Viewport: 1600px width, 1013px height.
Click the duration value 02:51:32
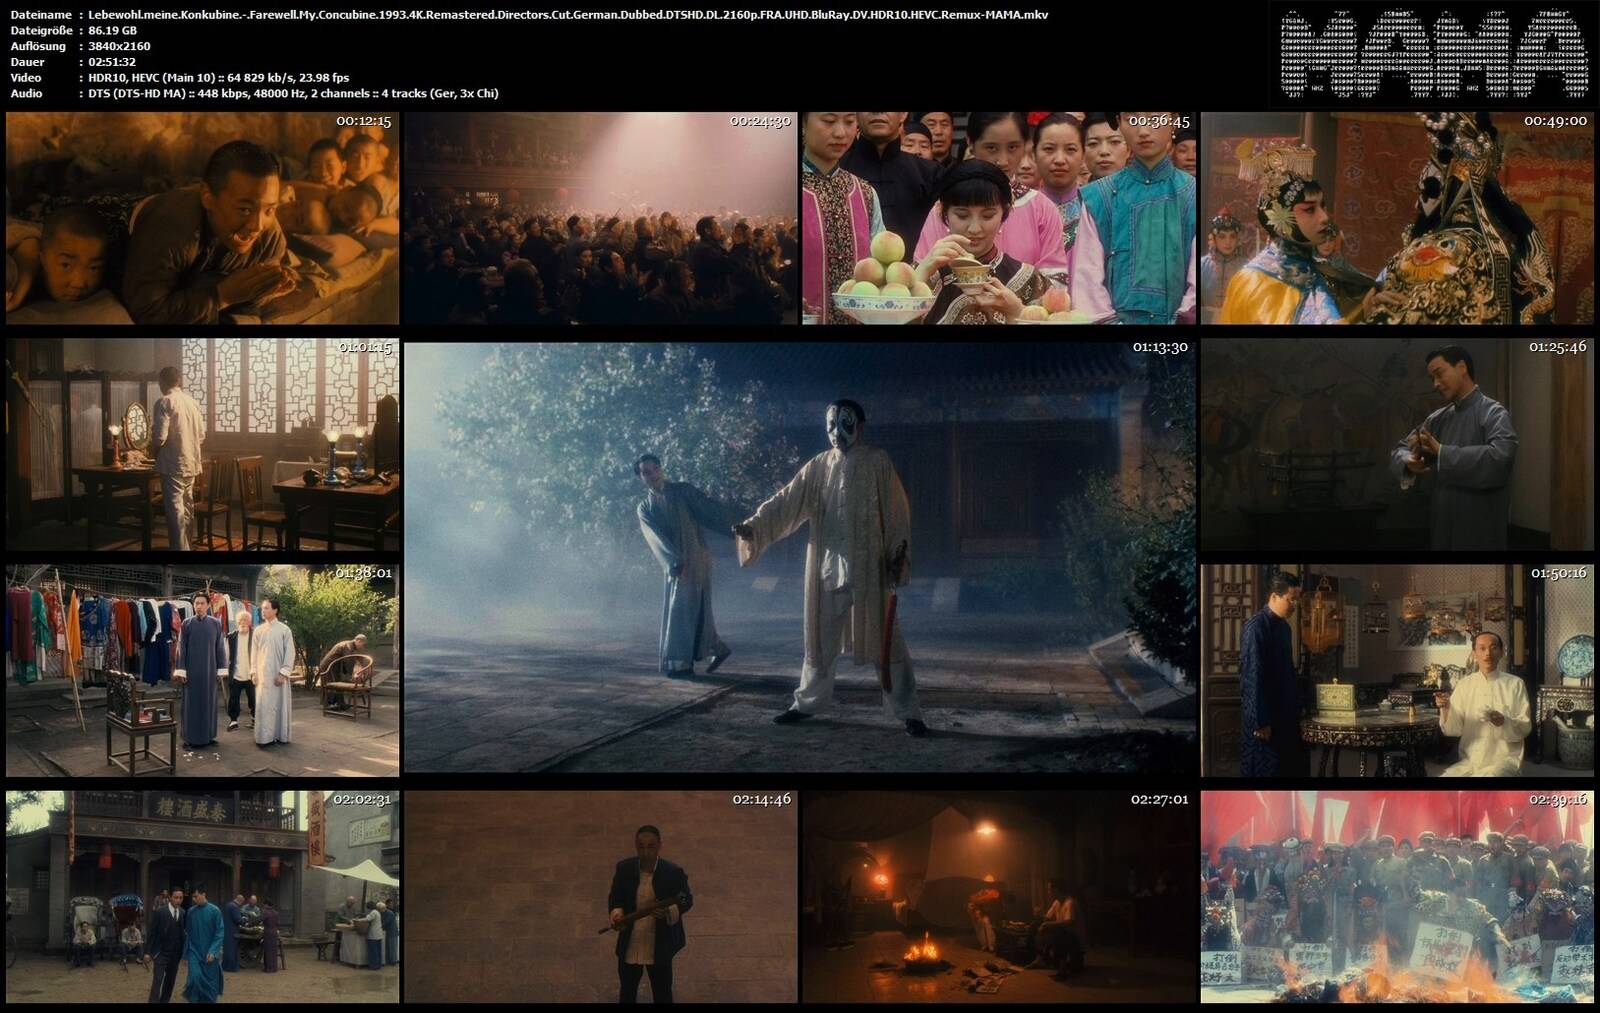pyautogui.click(x=112, y=62)
